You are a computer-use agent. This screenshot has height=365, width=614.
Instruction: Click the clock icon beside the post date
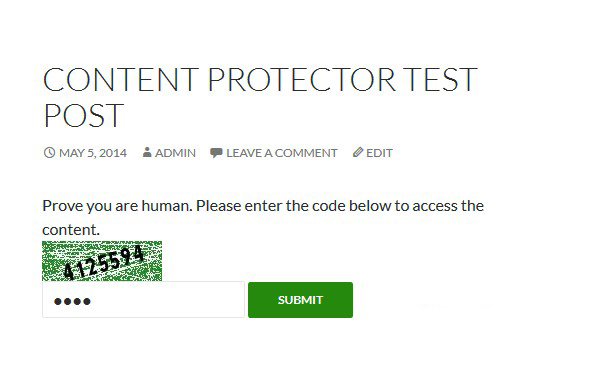point(49,152)
